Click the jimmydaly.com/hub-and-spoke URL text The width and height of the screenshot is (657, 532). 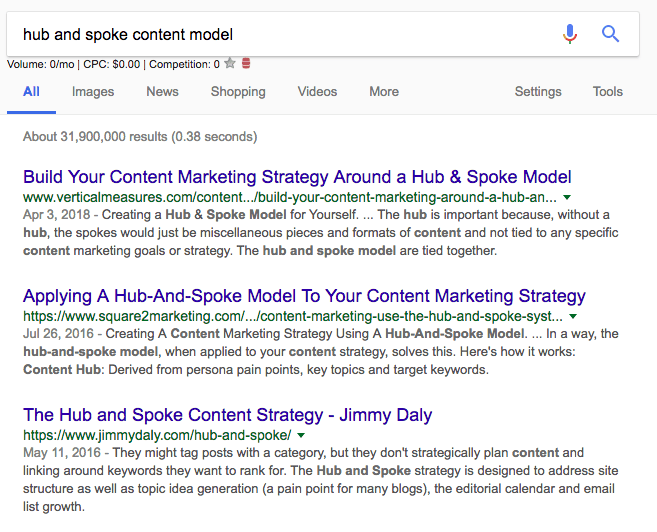point(157,436)
